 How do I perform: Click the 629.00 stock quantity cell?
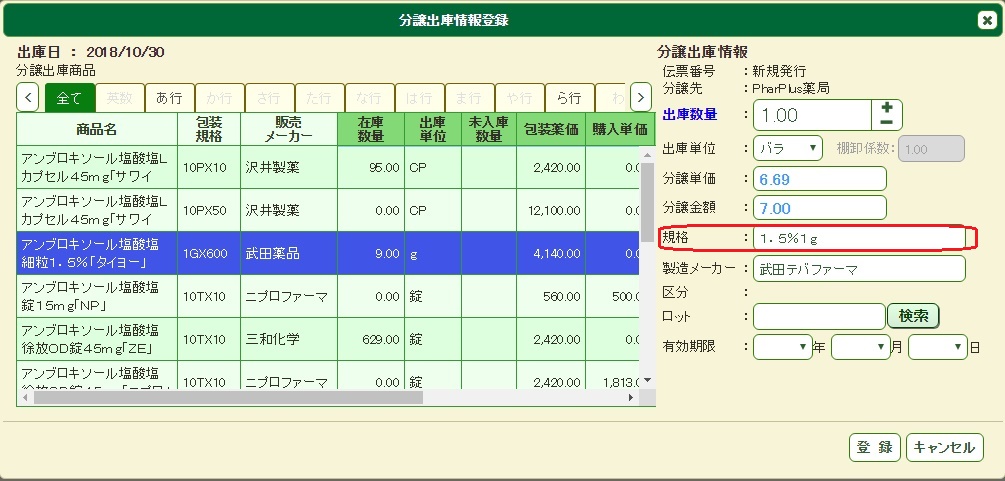click(x=371, y=339)
